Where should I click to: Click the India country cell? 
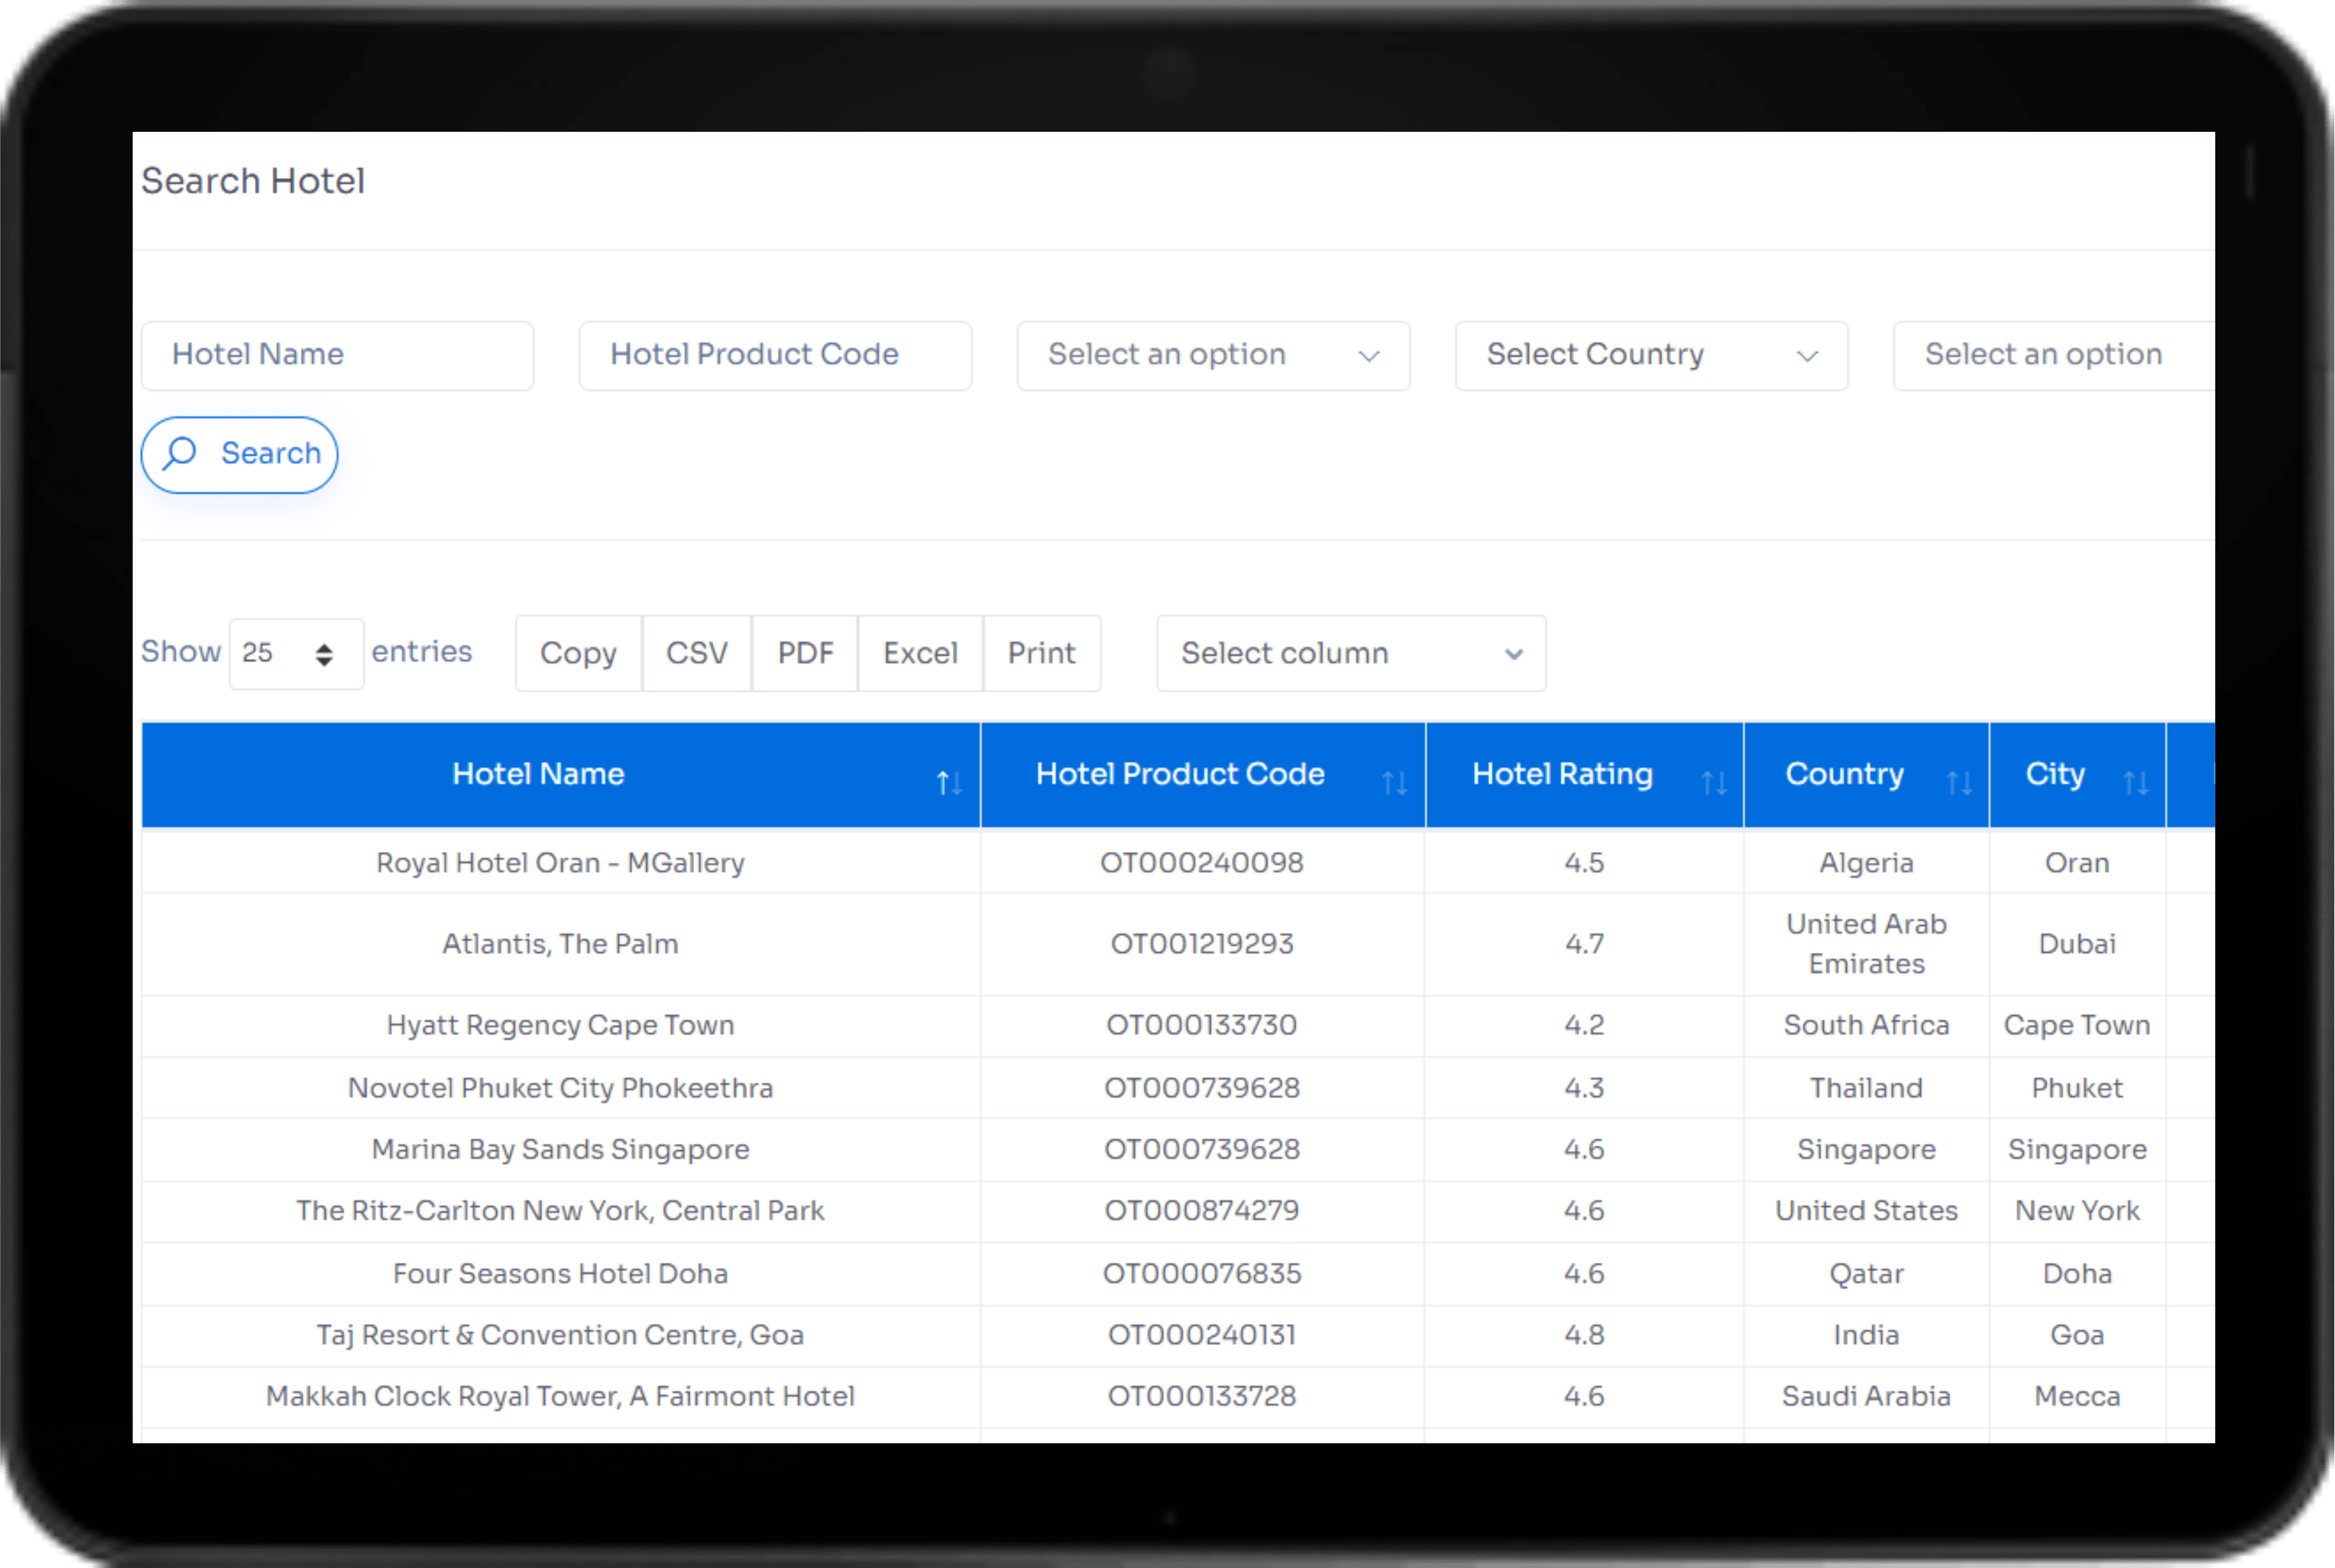point(1866,1335)
